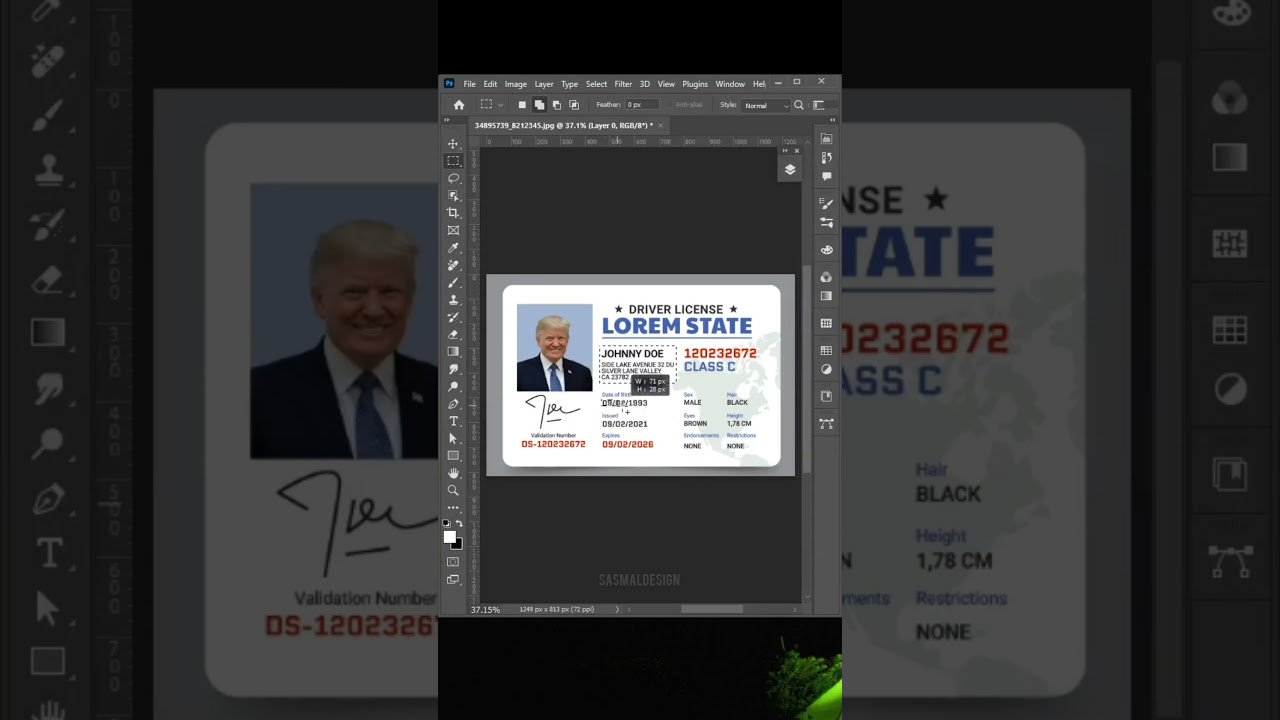Close the 34895739_8212345.jpg document tab
The width and height of the screenshot is (1280, 720).
point(660,126)
